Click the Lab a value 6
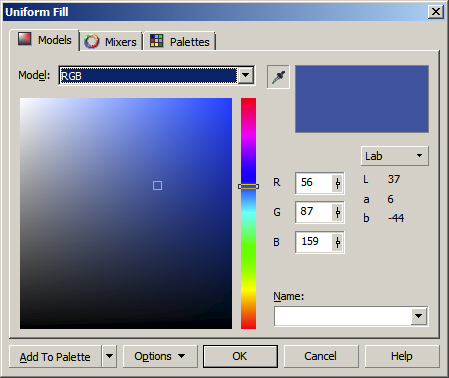 (x=391, y=199)
